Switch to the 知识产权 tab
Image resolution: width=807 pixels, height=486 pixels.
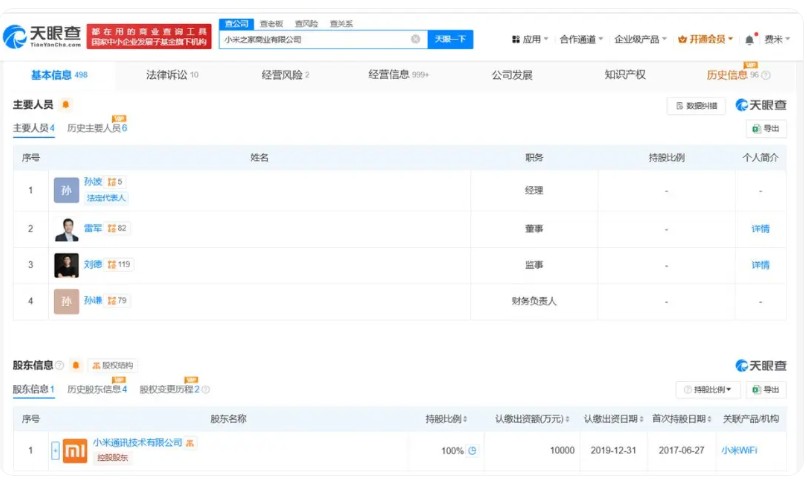point(625,75)
